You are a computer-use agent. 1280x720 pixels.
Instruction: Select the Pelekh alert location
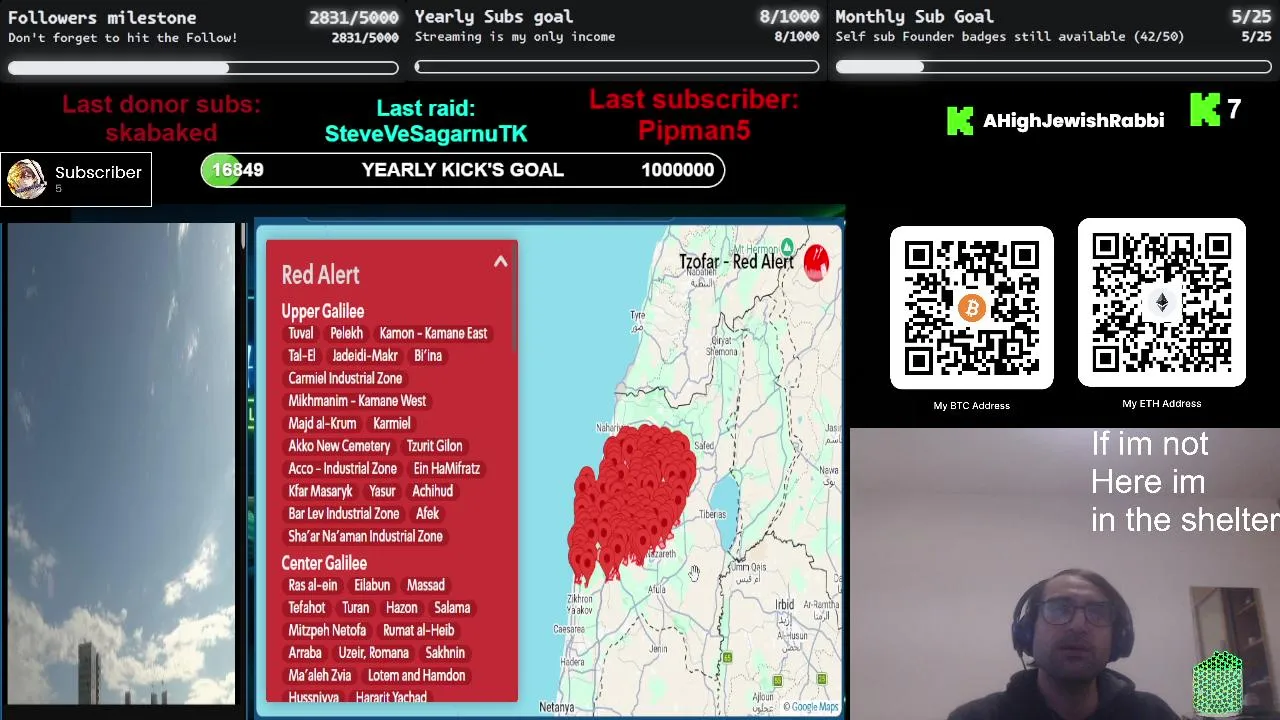click(x=346, y=333)
